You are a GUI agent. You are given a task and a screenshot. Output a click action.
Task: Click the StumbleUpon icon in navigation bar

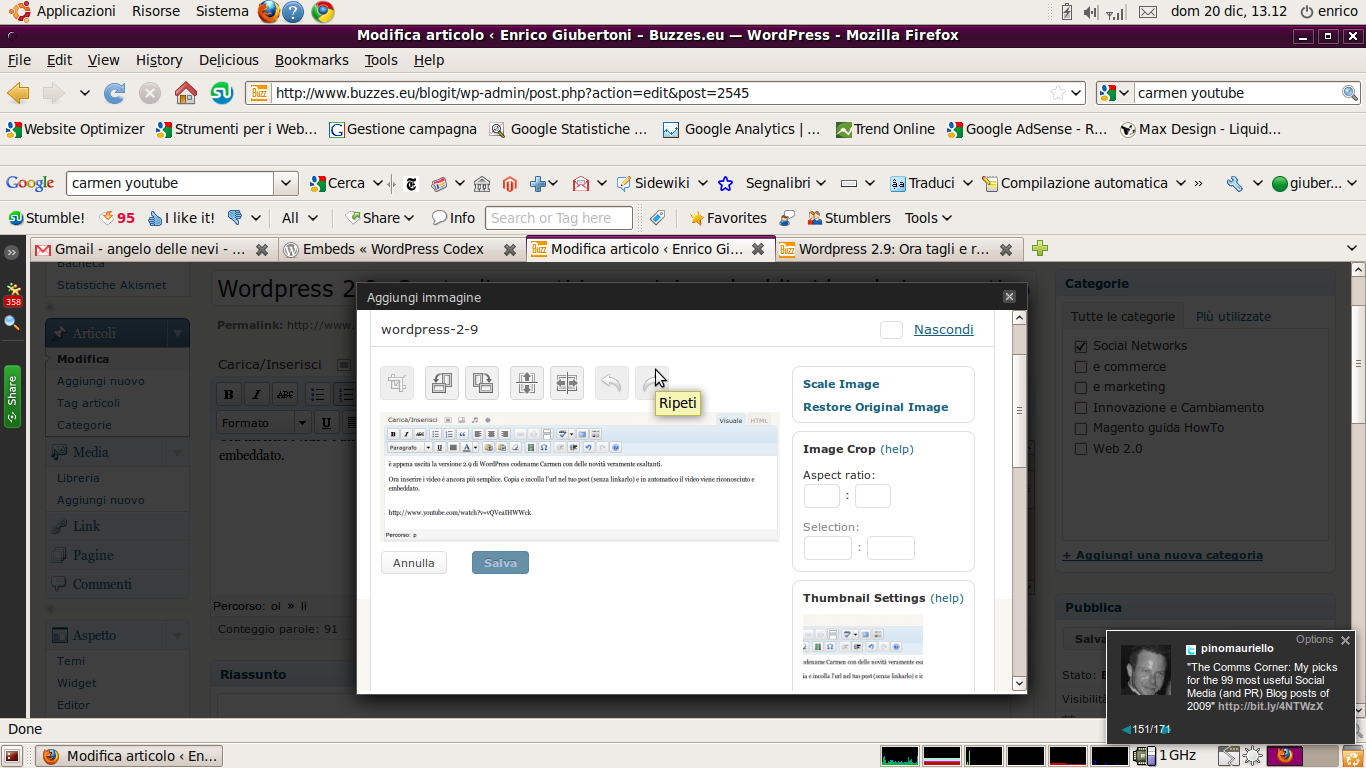tap(222, 93)
